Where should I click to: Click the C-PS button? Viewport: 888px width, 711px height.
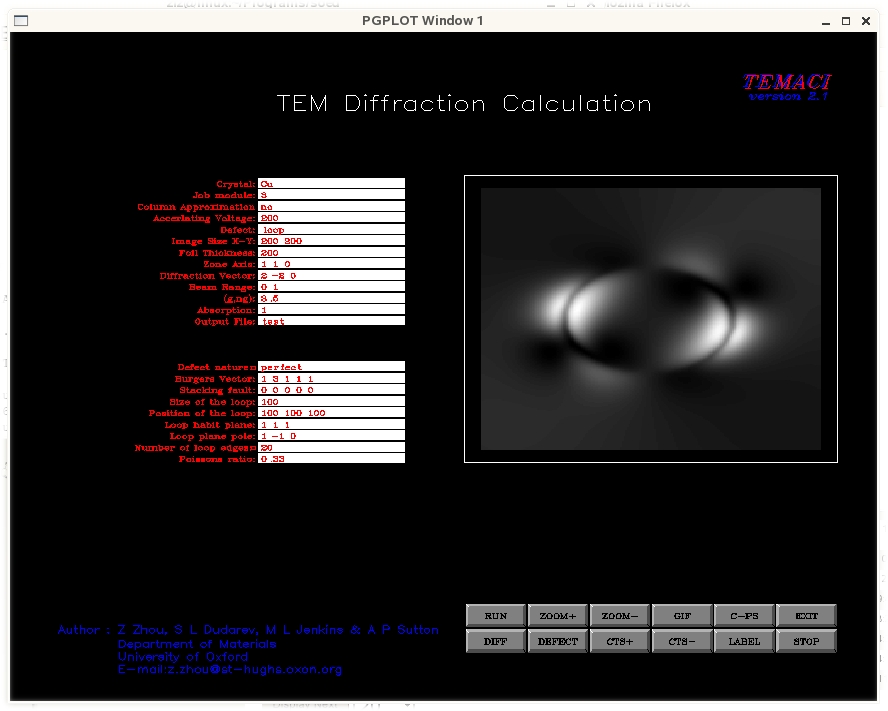(744, 616)
